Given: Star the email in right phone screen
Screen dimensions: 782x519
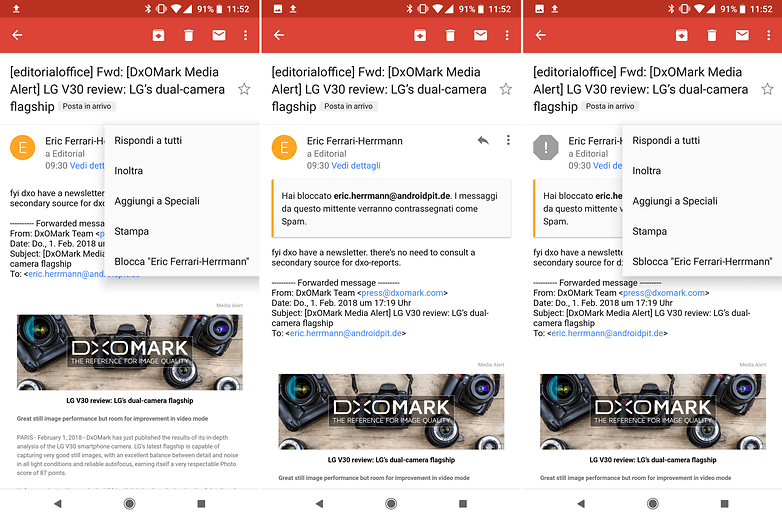Looking at the screenshot, I should pyautogui.click(x=768, y=89).
